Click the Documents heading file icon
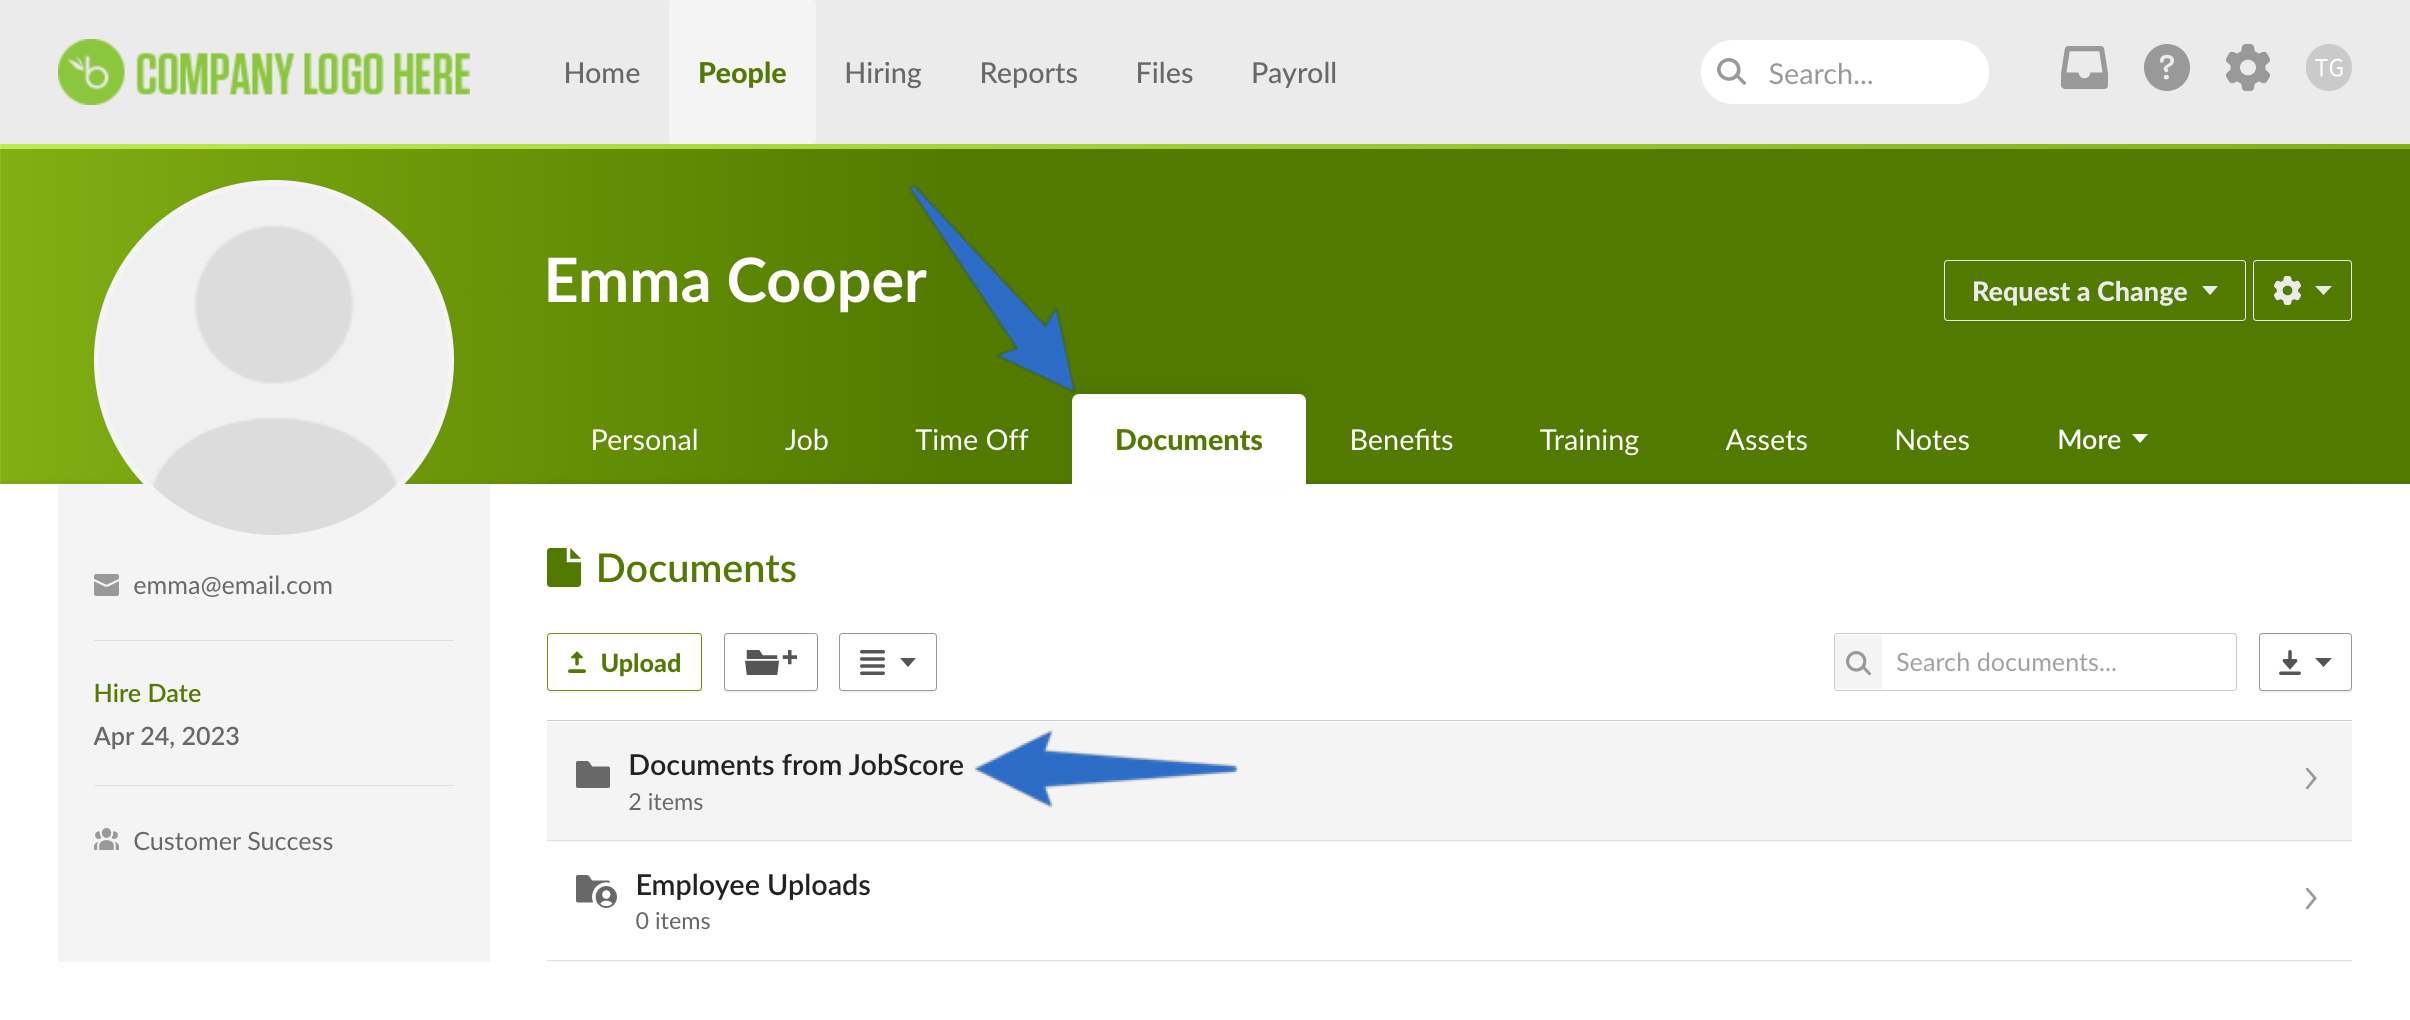 (x=564, y=567)
